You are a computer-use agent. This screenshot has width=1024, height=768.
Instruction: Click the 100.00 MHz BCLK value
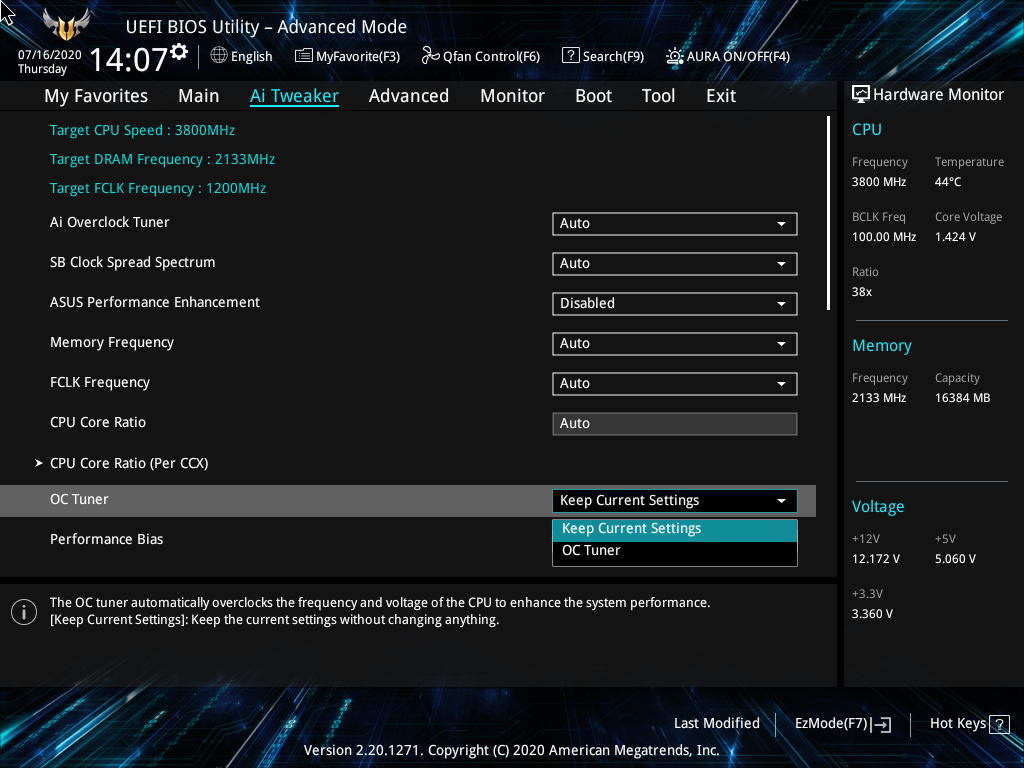tap(884, 237)
